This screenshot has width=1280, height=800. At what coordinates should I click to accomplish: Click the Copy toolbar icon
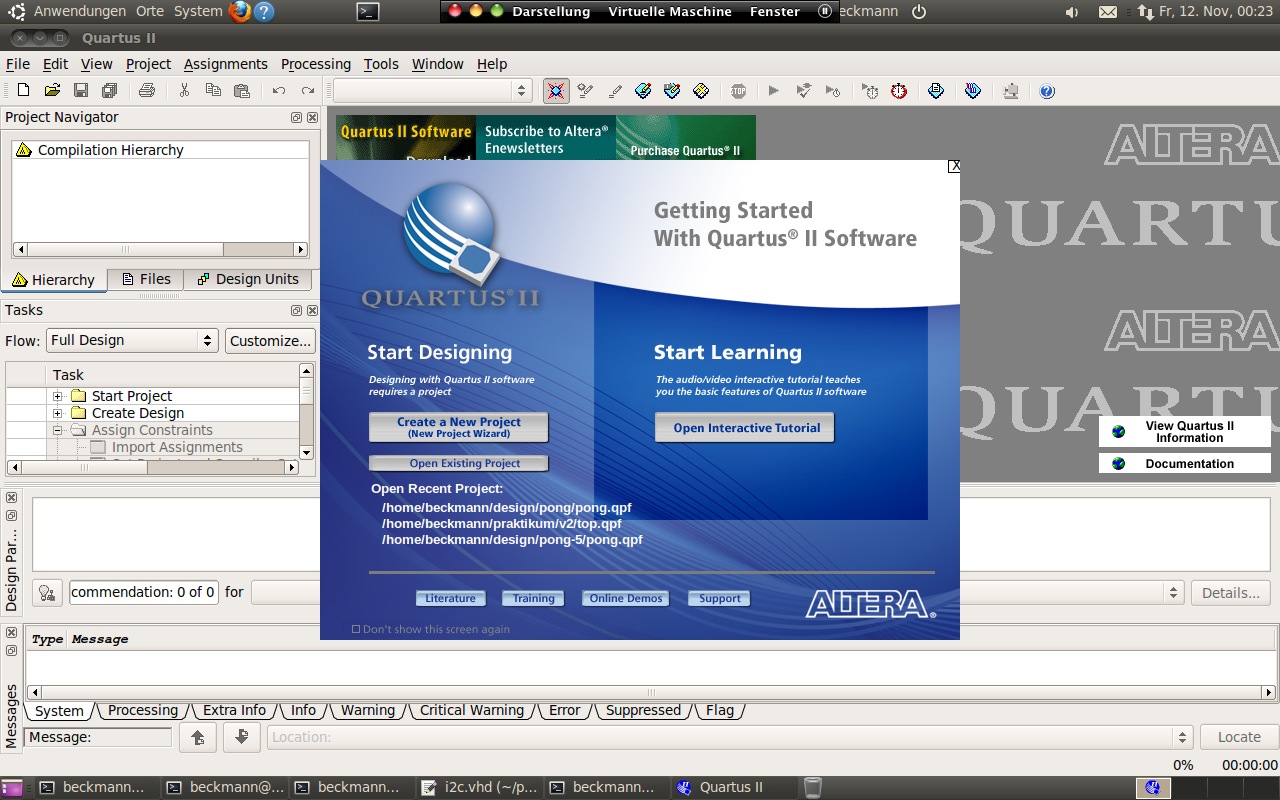coord(213,91)
